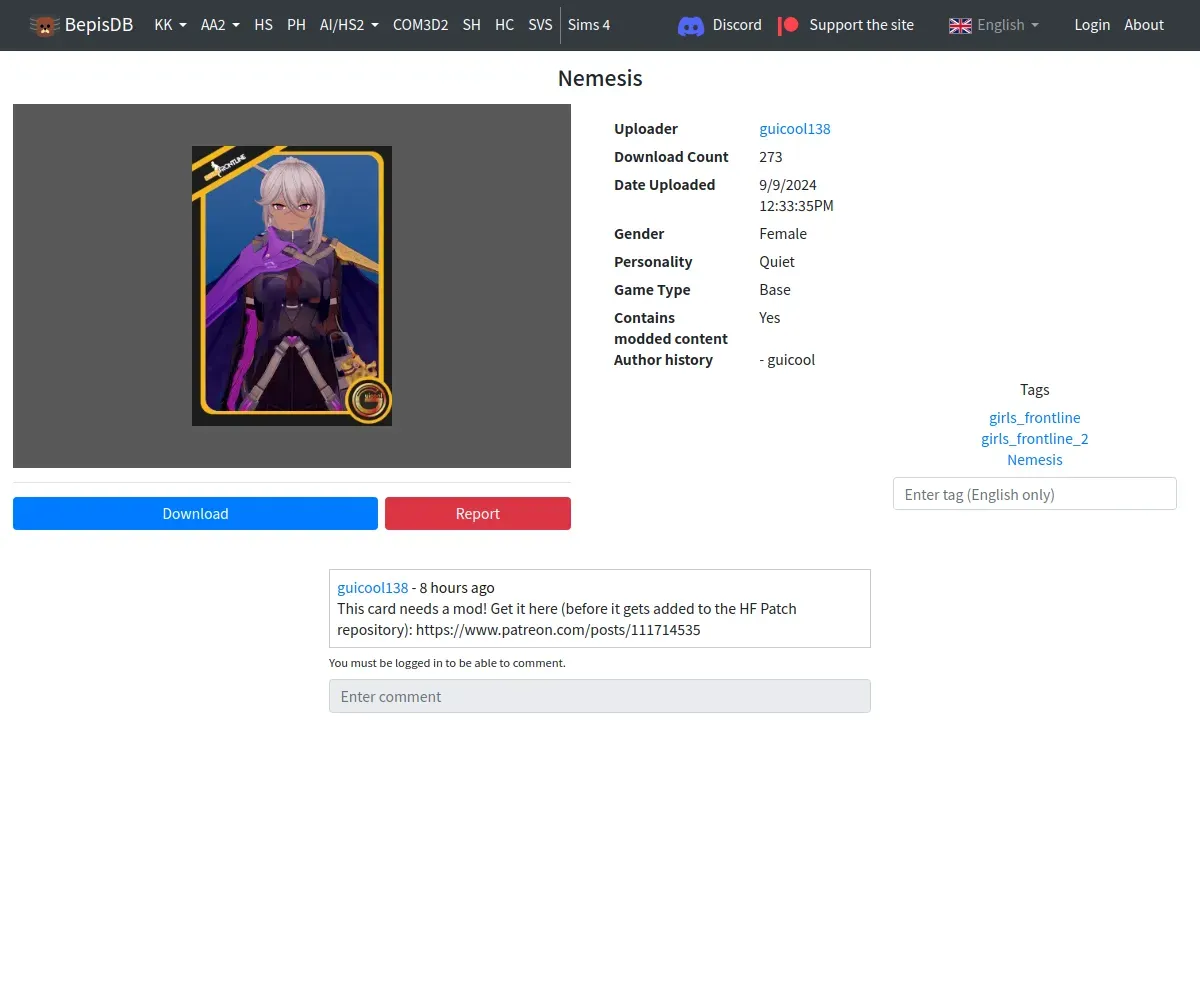This screenshot has width=1200, height=1000.
Task: Click the Nemesis page heading
Action: point(600,78)
